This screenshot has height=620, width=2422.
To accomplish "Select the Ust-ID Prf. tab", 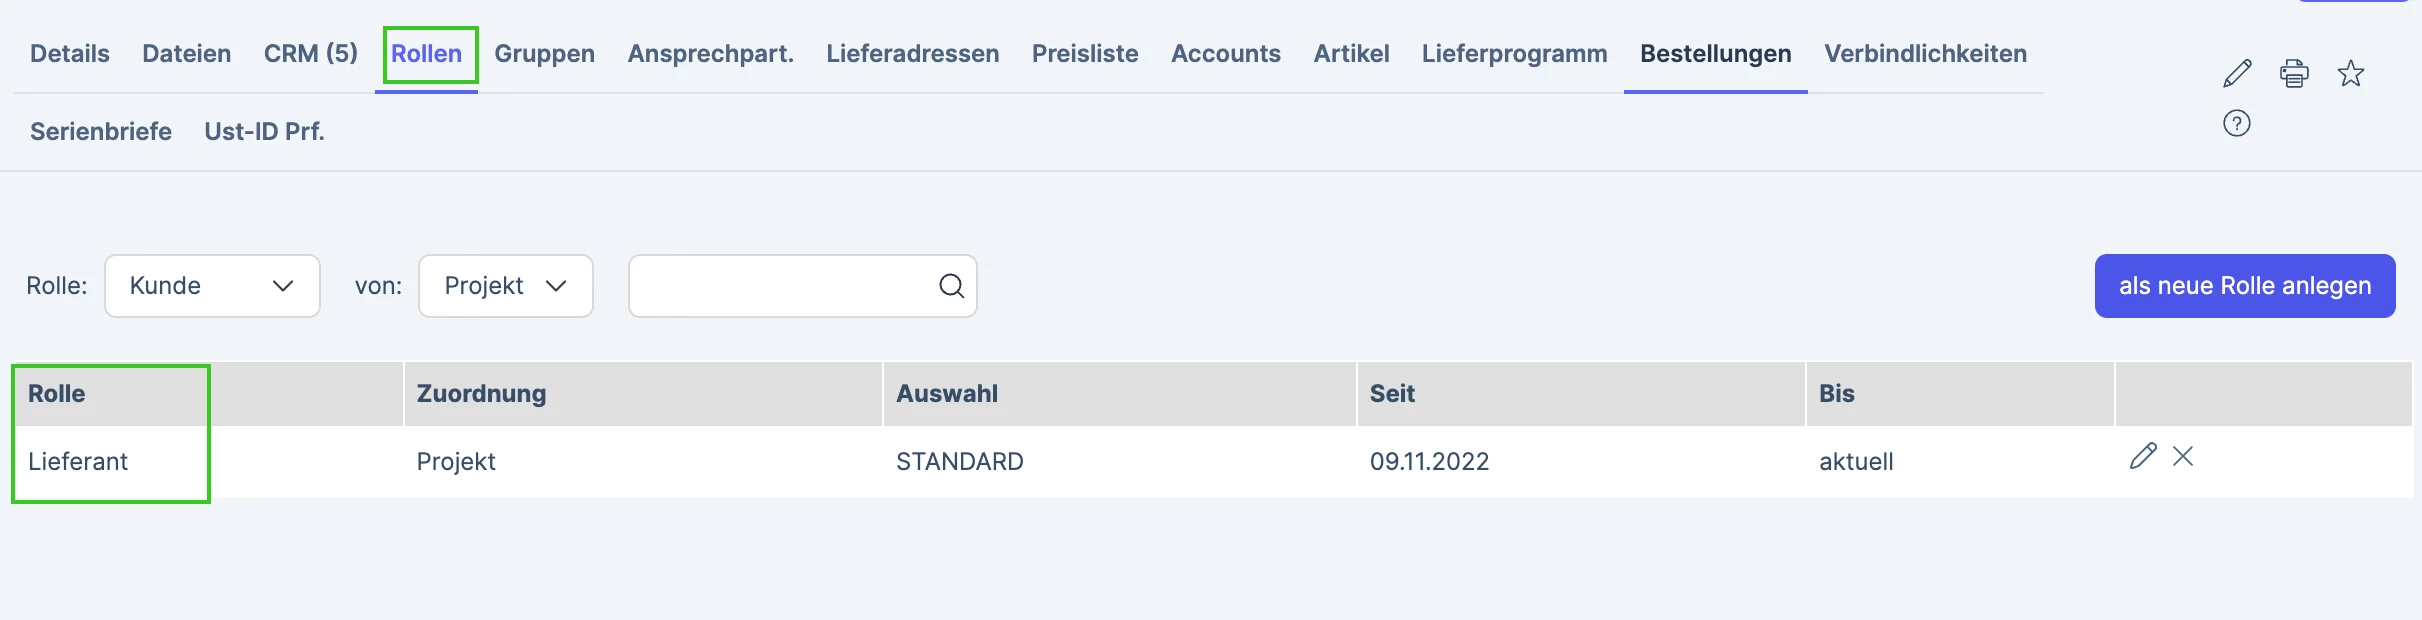I will coord(265,132).
